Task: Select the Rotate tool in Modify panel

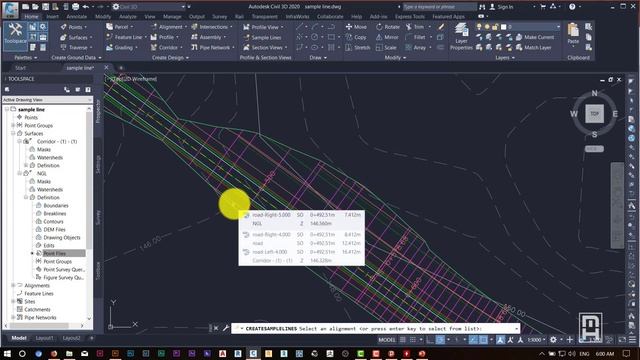Action: point(388,27)
